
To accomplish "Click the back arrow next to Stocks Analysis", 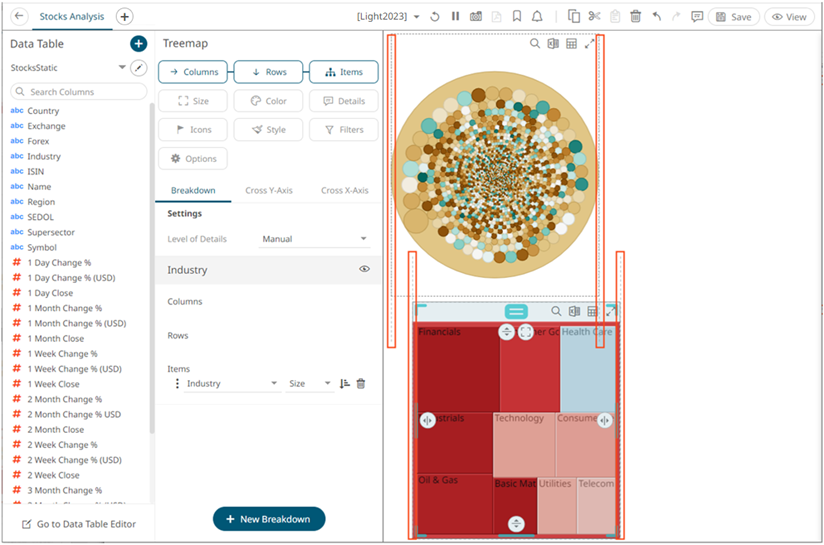I will [x=20, y=16].
